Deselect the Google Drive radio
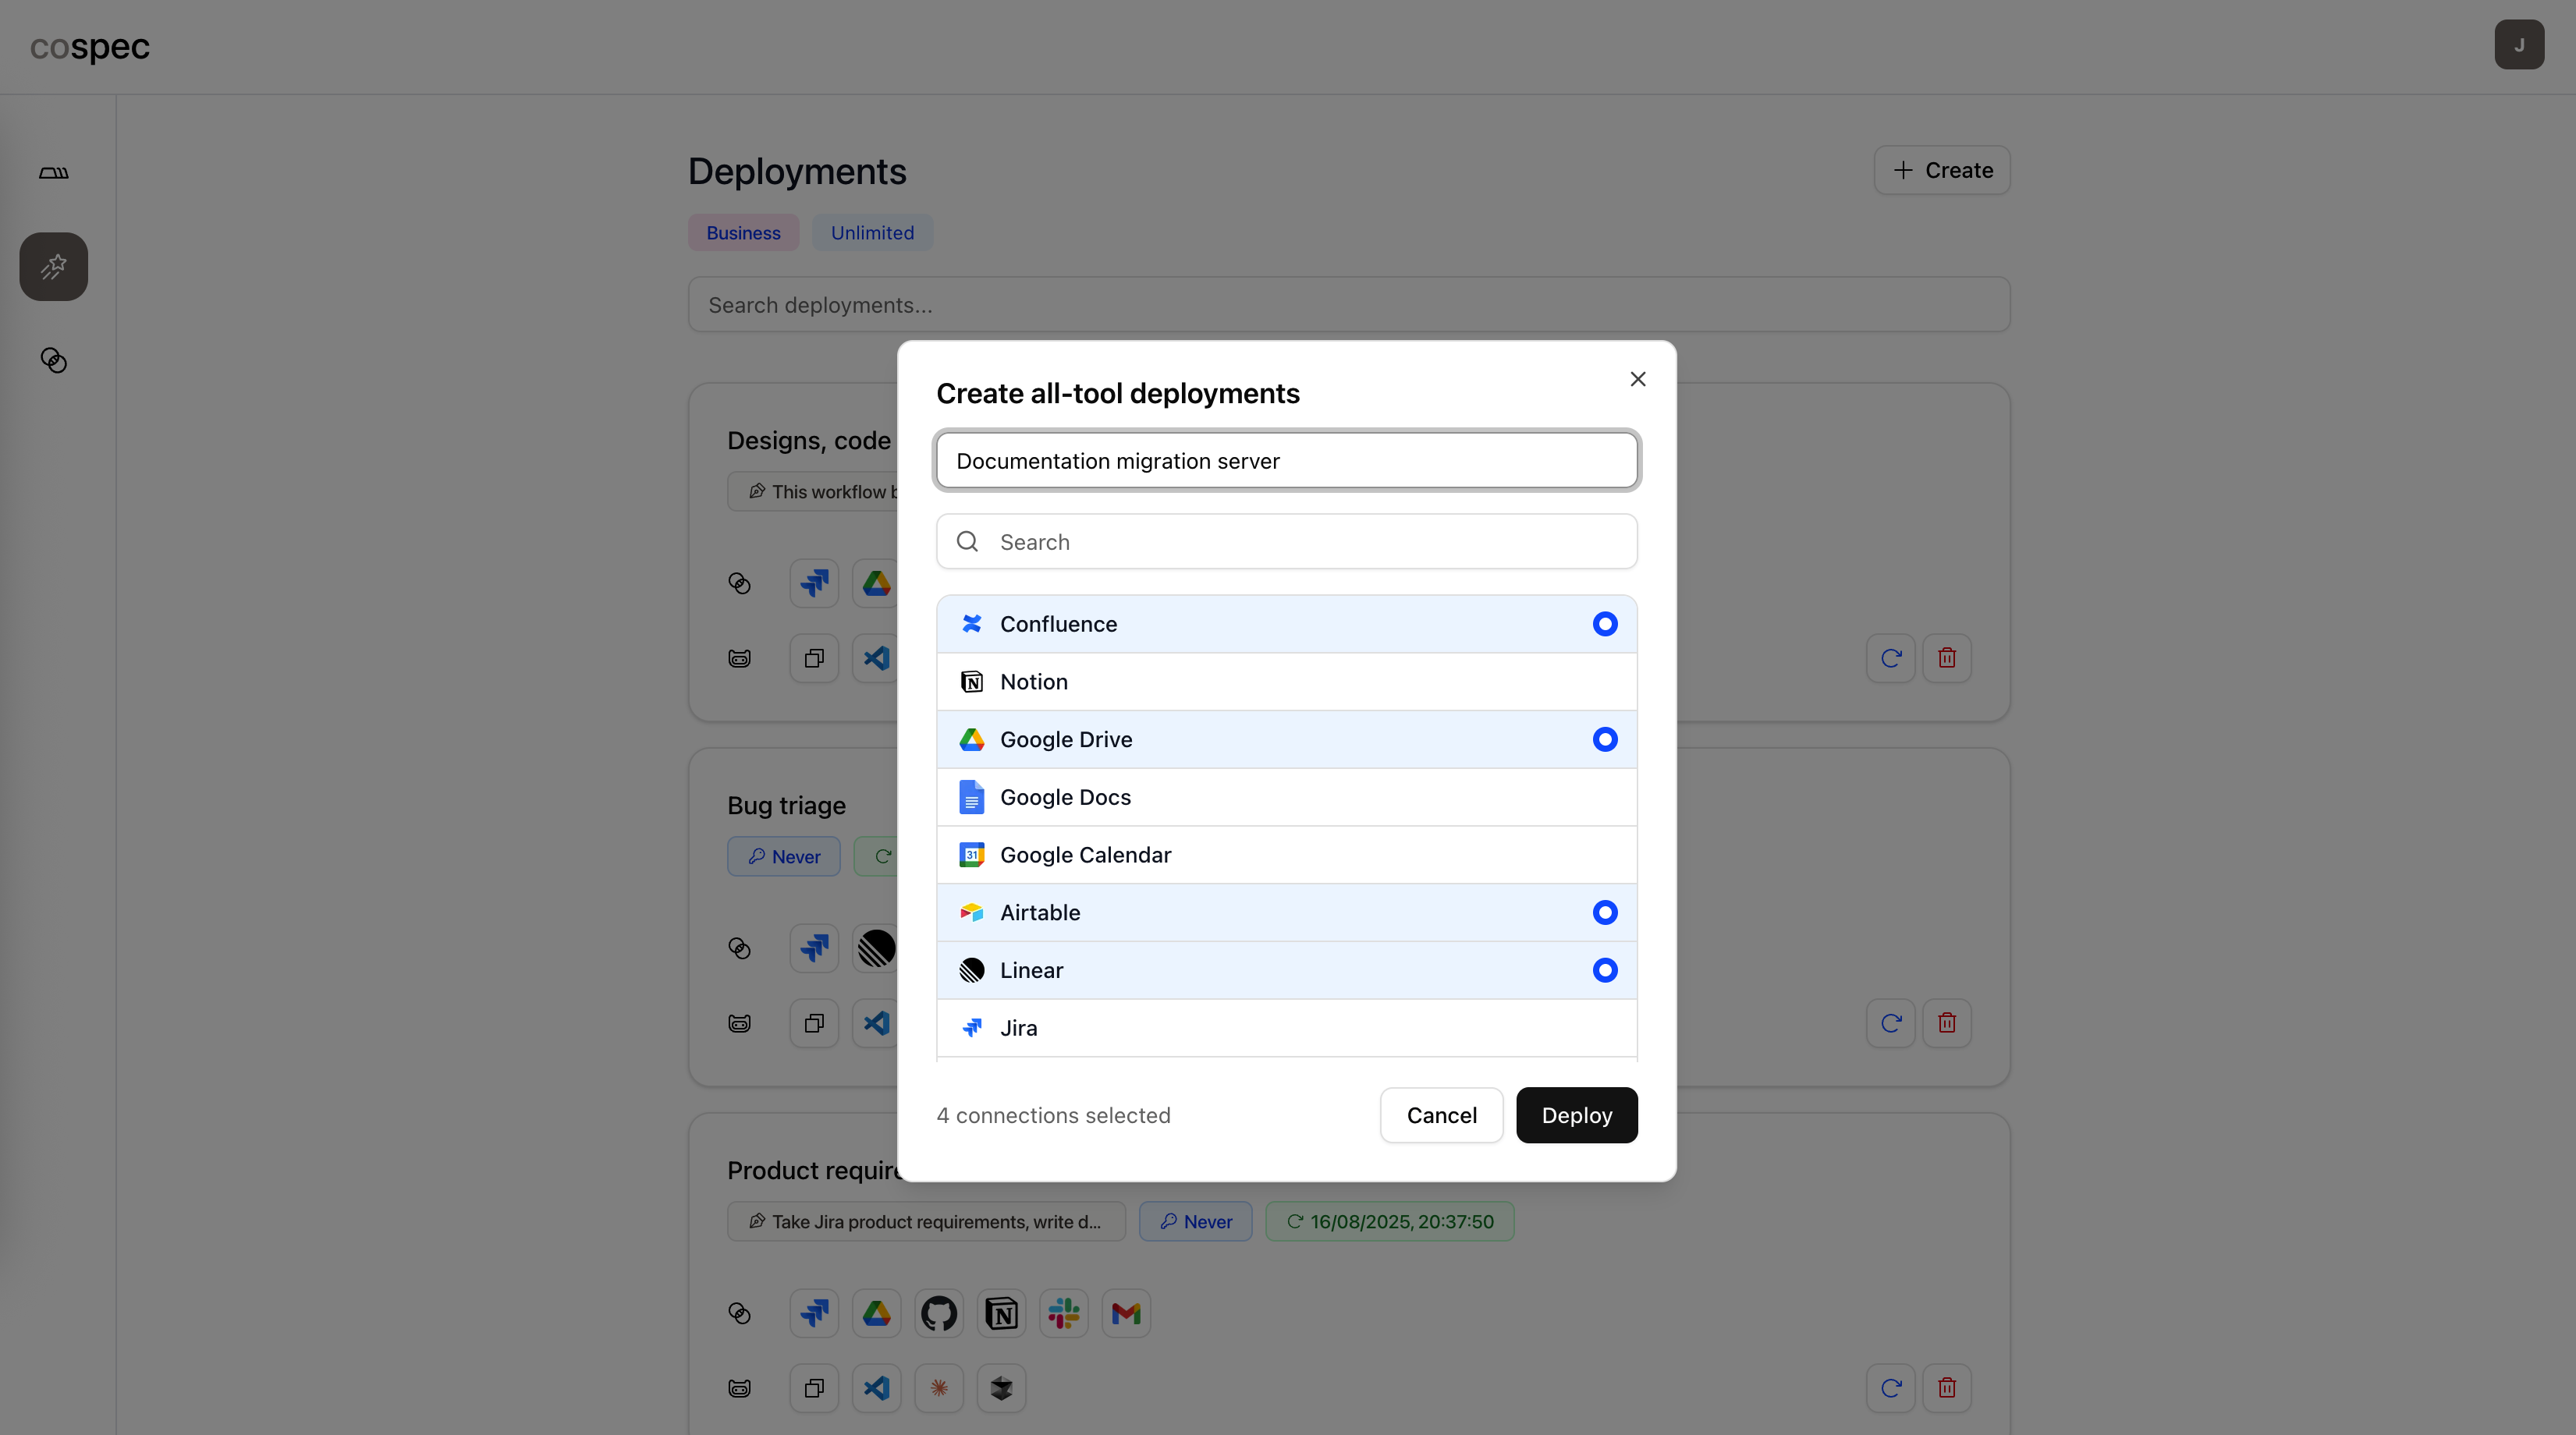This screenshot has height=1435, width=2576. point(1604,739)
